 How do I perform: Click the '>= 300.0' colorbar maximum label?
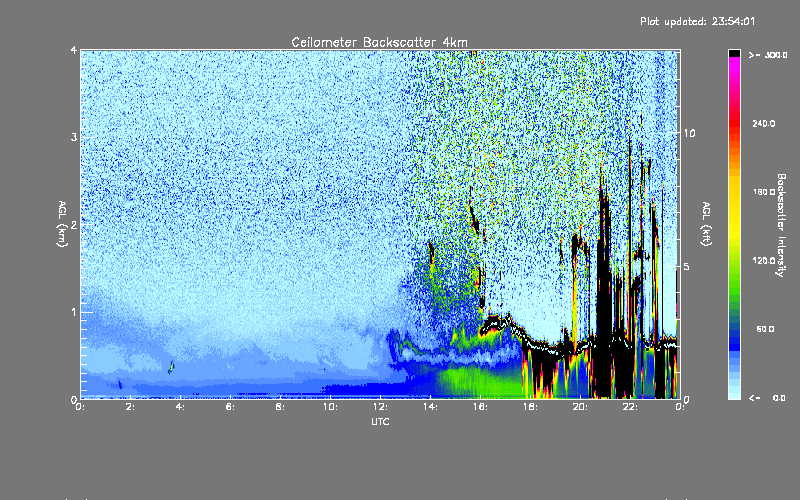pos(768,55)
